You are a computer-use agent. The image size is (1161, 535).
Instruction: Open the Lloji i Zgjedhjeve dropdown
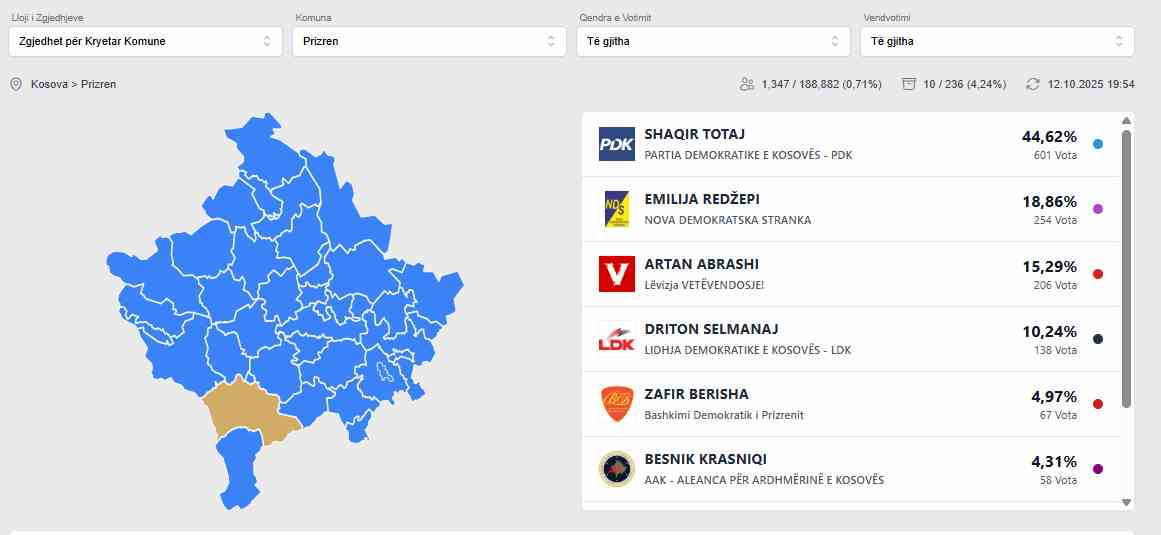[145, 41]
